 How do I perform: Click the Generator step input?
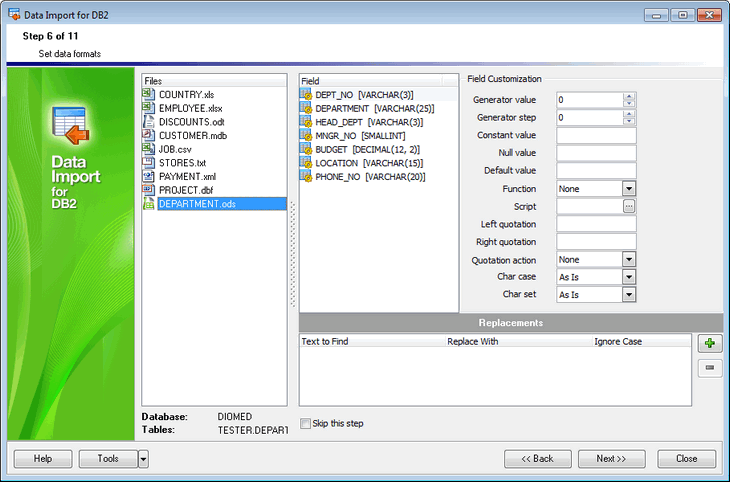589,117
